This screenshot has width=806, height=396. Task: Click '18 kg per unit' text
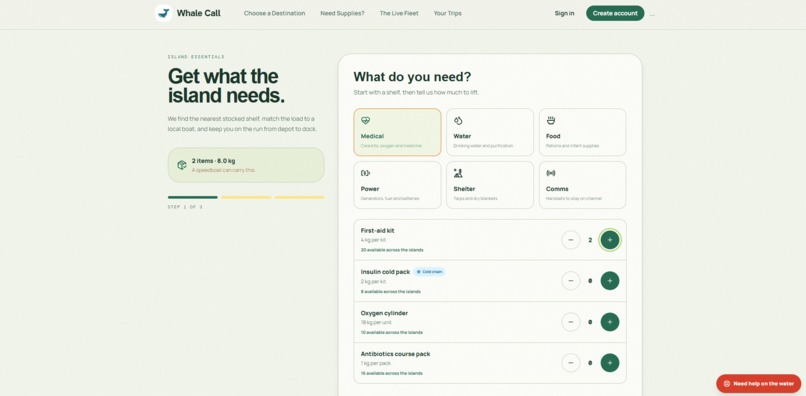(x=376, y=322)
